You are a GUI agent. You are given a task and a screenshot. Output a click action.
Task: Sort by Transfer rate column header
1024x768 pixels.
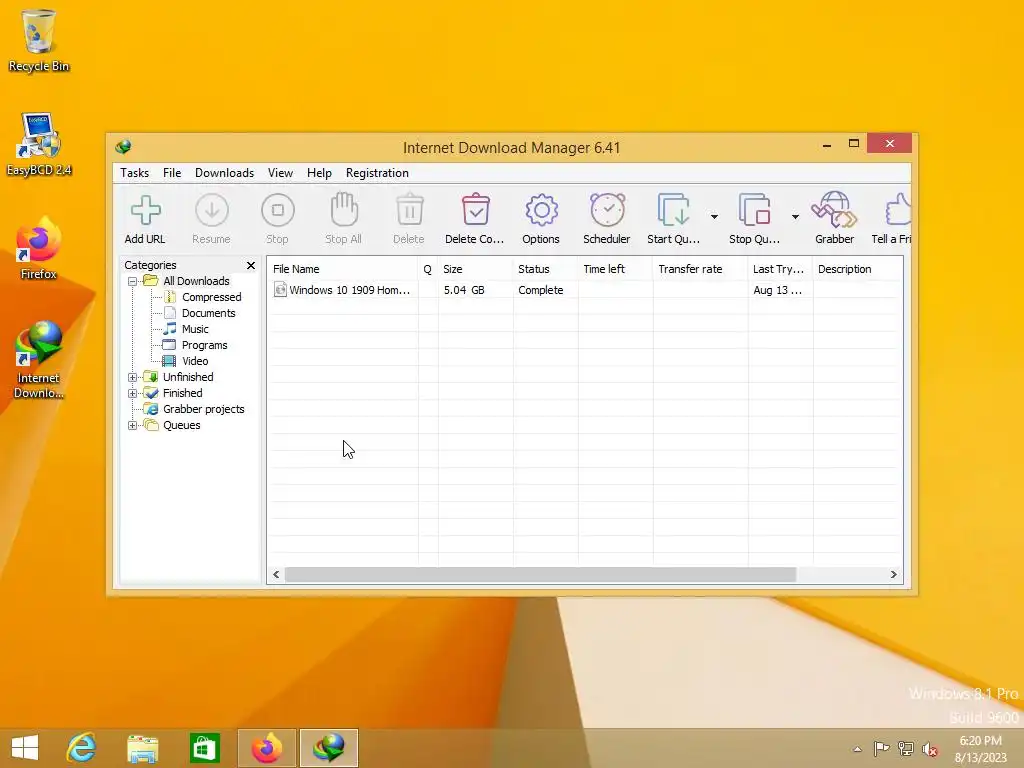700,269
